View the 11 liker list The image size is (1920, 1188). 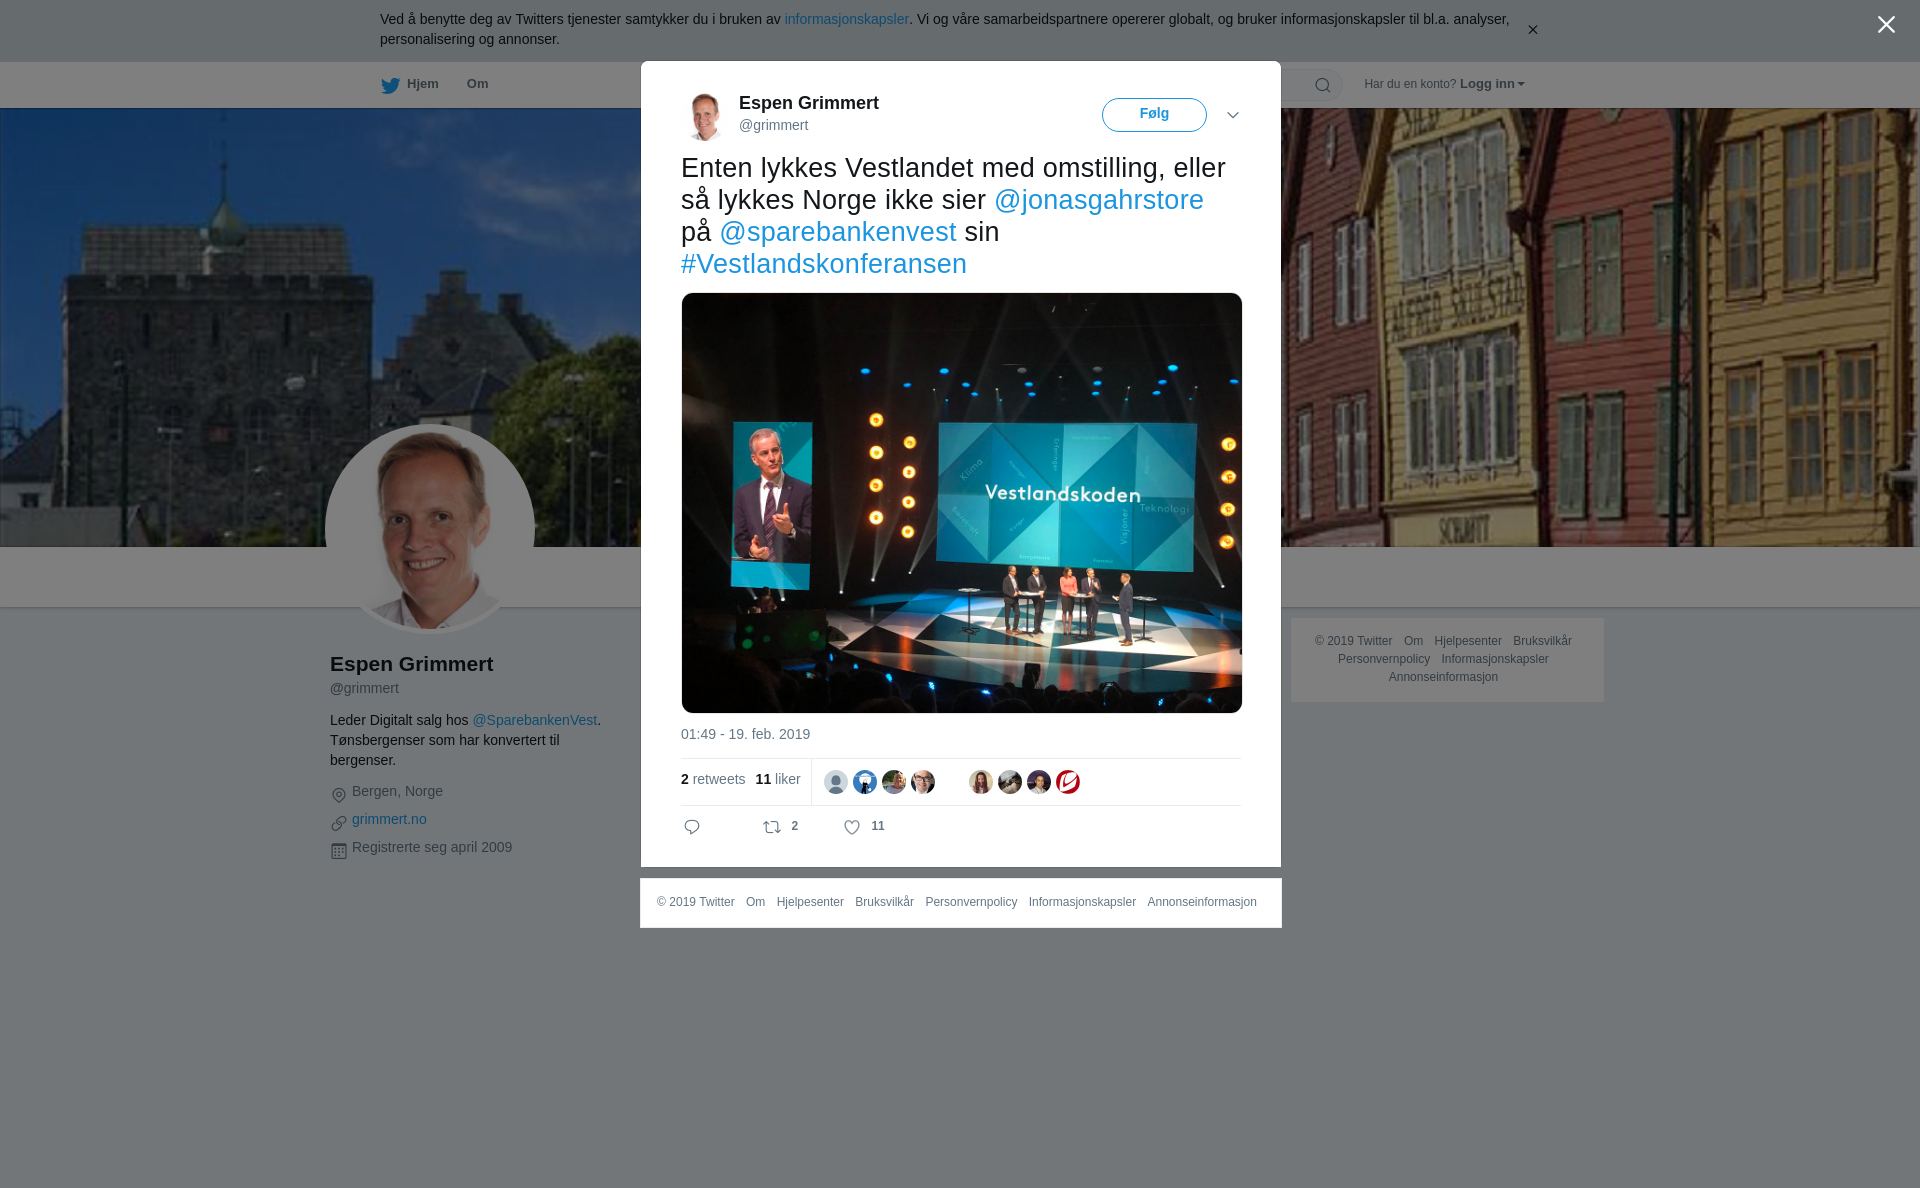[778, 779]
